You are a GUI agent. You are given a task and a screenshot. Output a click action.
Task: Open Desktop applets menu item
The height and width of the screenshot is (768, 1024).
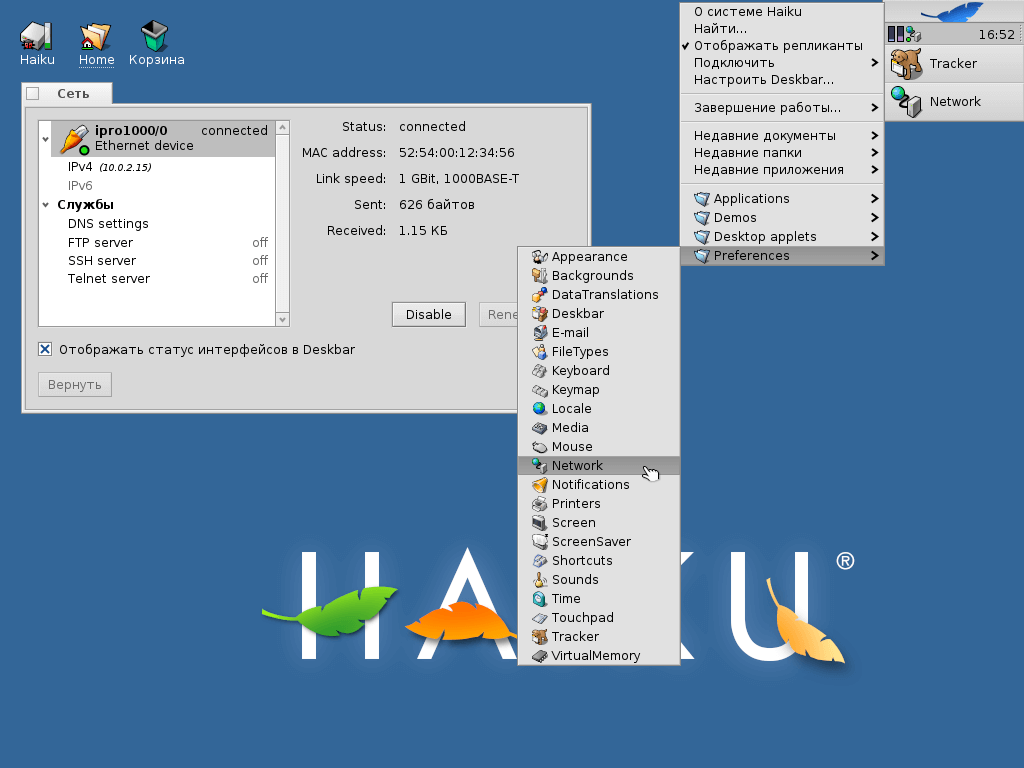point(782,236)
